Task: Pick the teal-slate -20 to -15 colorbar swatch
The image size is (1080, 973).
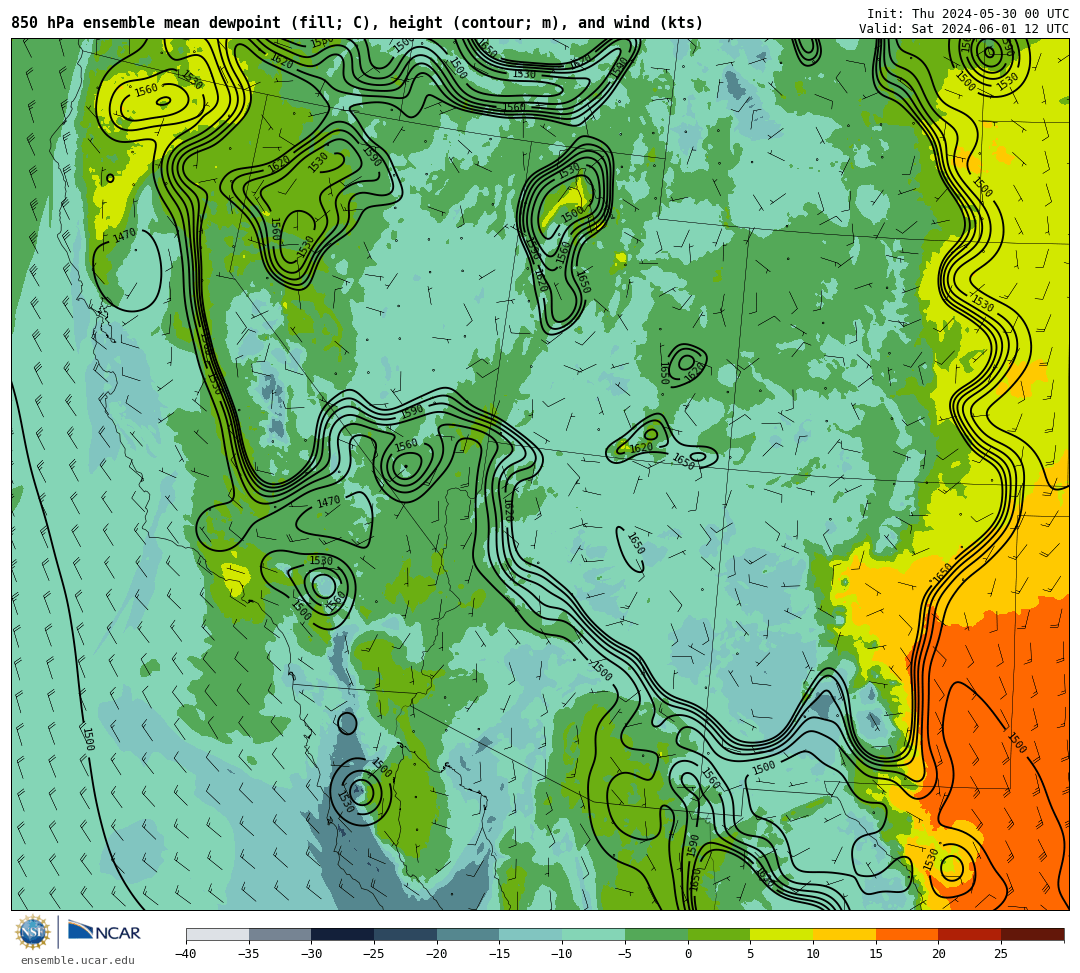Action: point(468,934)
